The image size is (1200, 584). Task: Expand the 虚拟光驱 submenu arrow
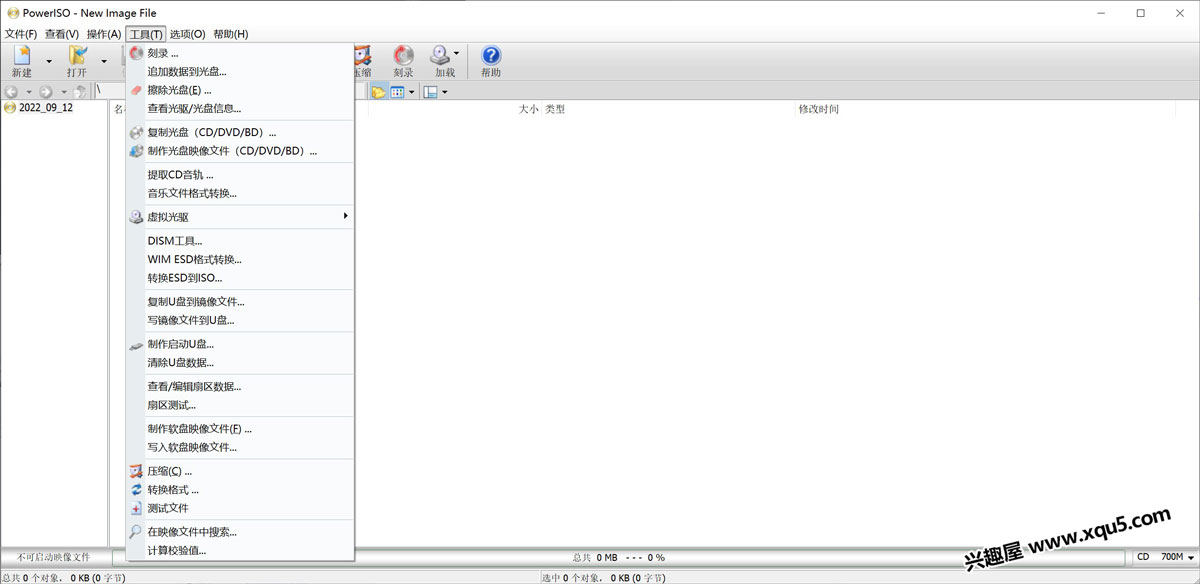(x=345, y=216)
